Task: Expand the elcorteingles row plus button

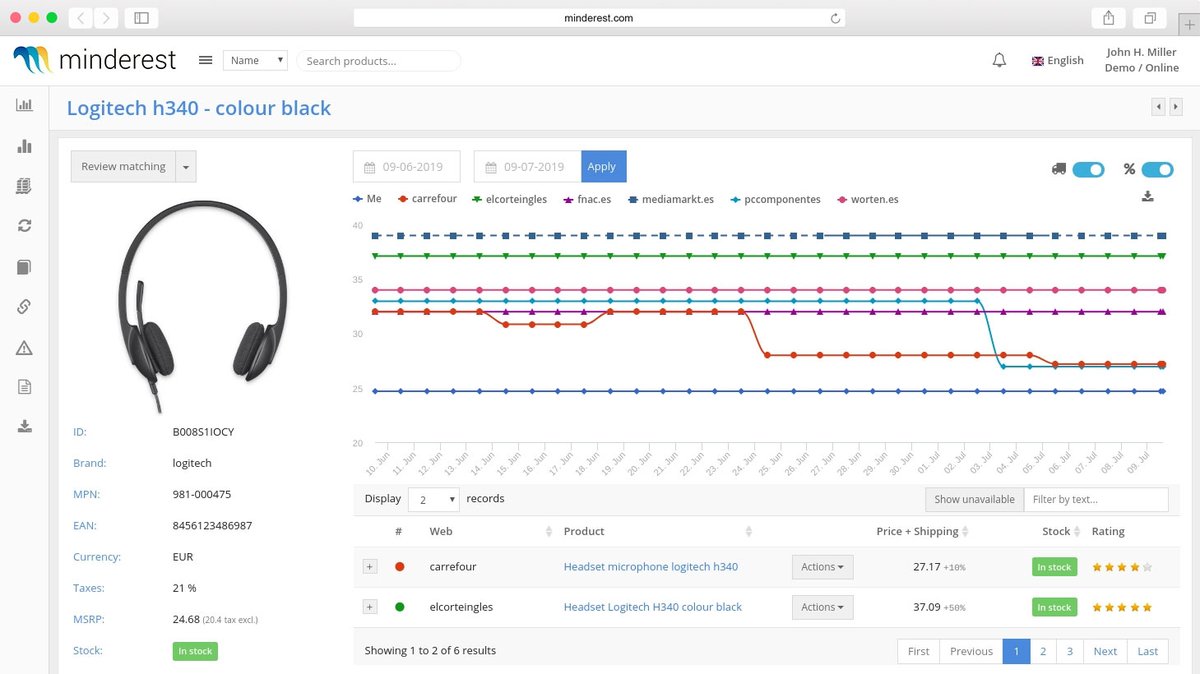Action: (369, 607)
